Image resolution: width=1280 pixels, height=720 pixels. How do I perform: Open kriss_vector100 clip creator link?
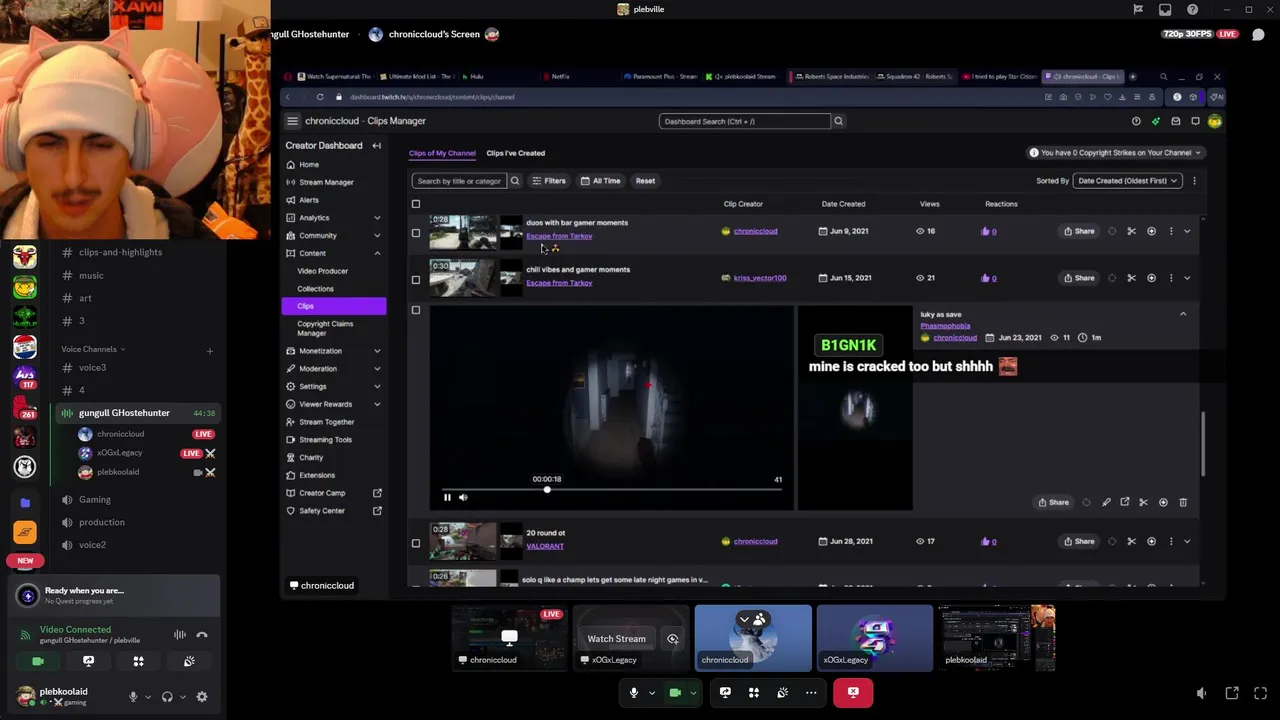(x=760, y=278)
